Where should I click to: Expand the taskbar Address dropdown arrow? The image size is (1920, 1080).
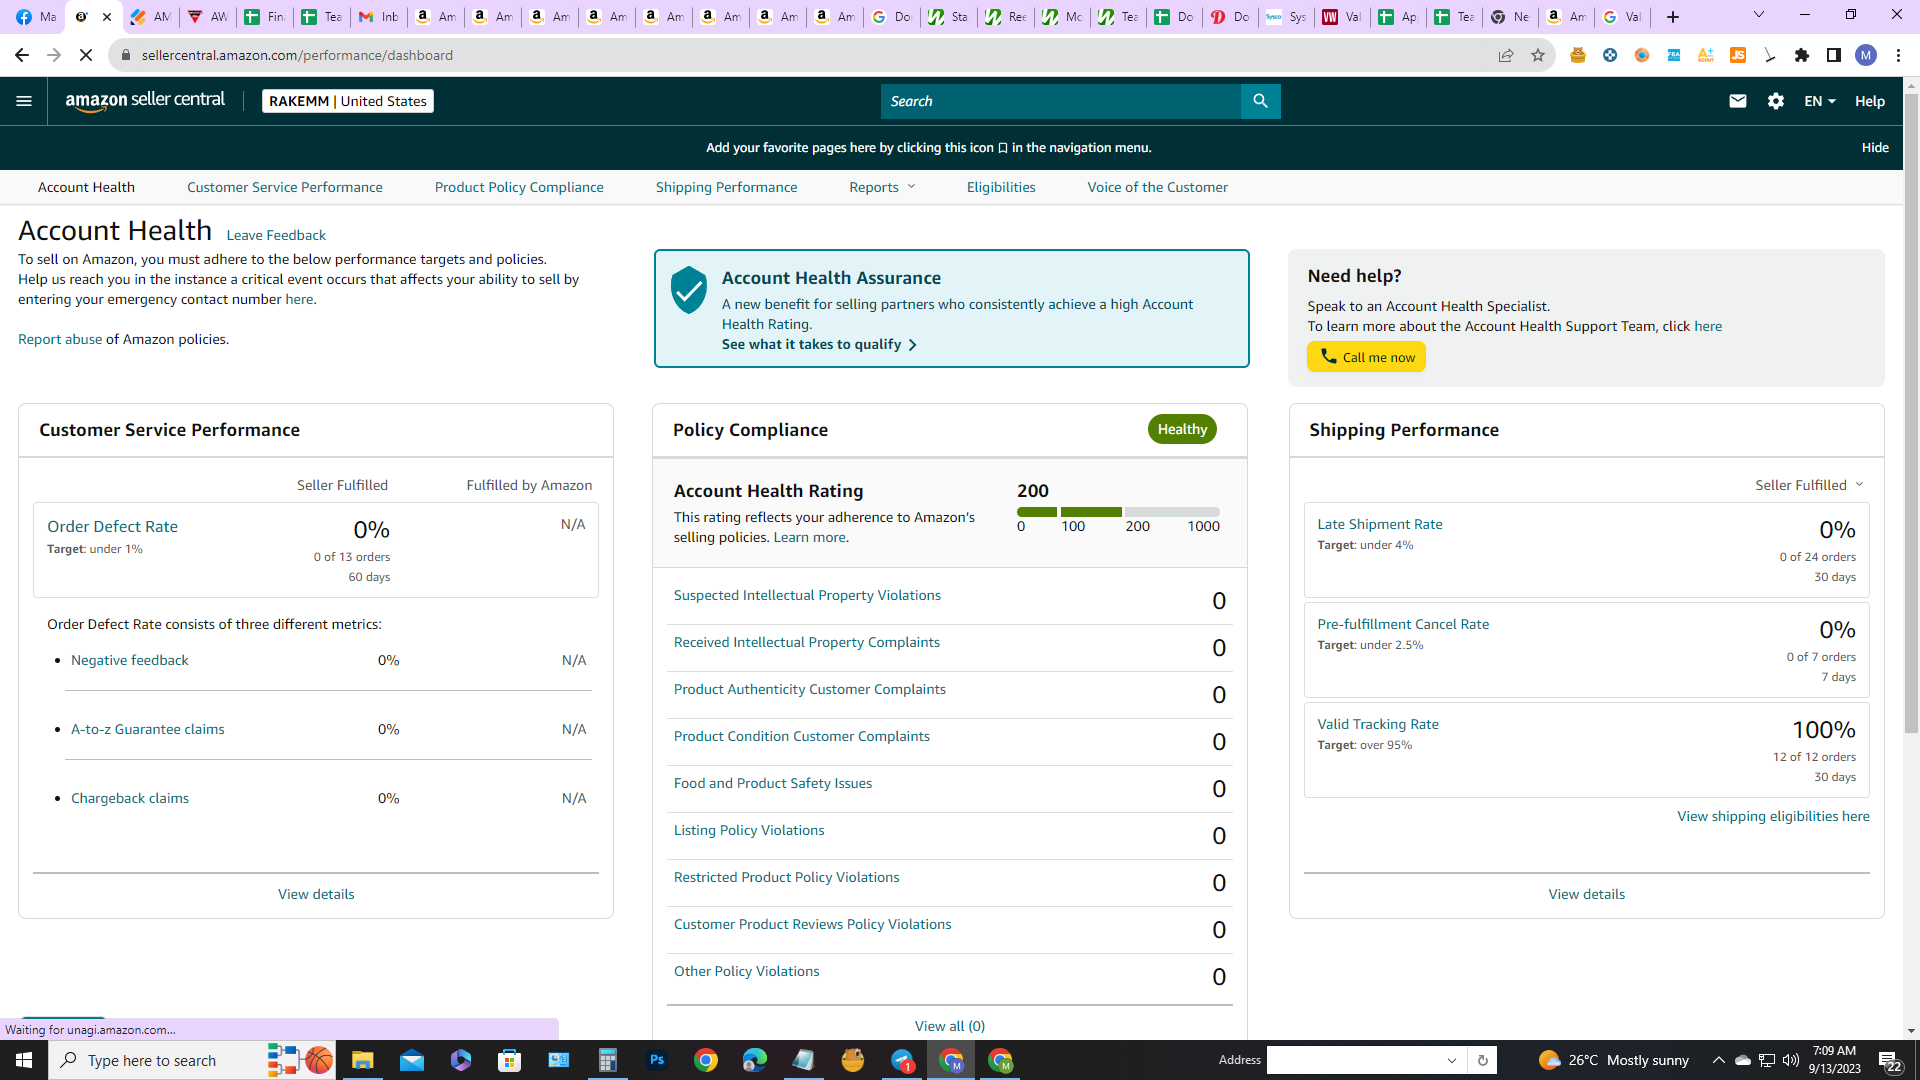[x=1452, y=1060]
